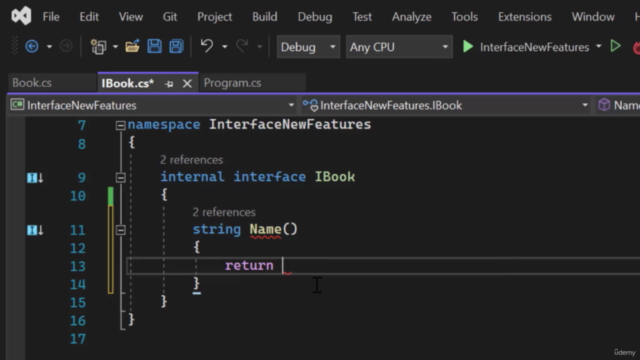
Task: Open the Redo history dropdown arrow
Action: [x=260, y=47]
